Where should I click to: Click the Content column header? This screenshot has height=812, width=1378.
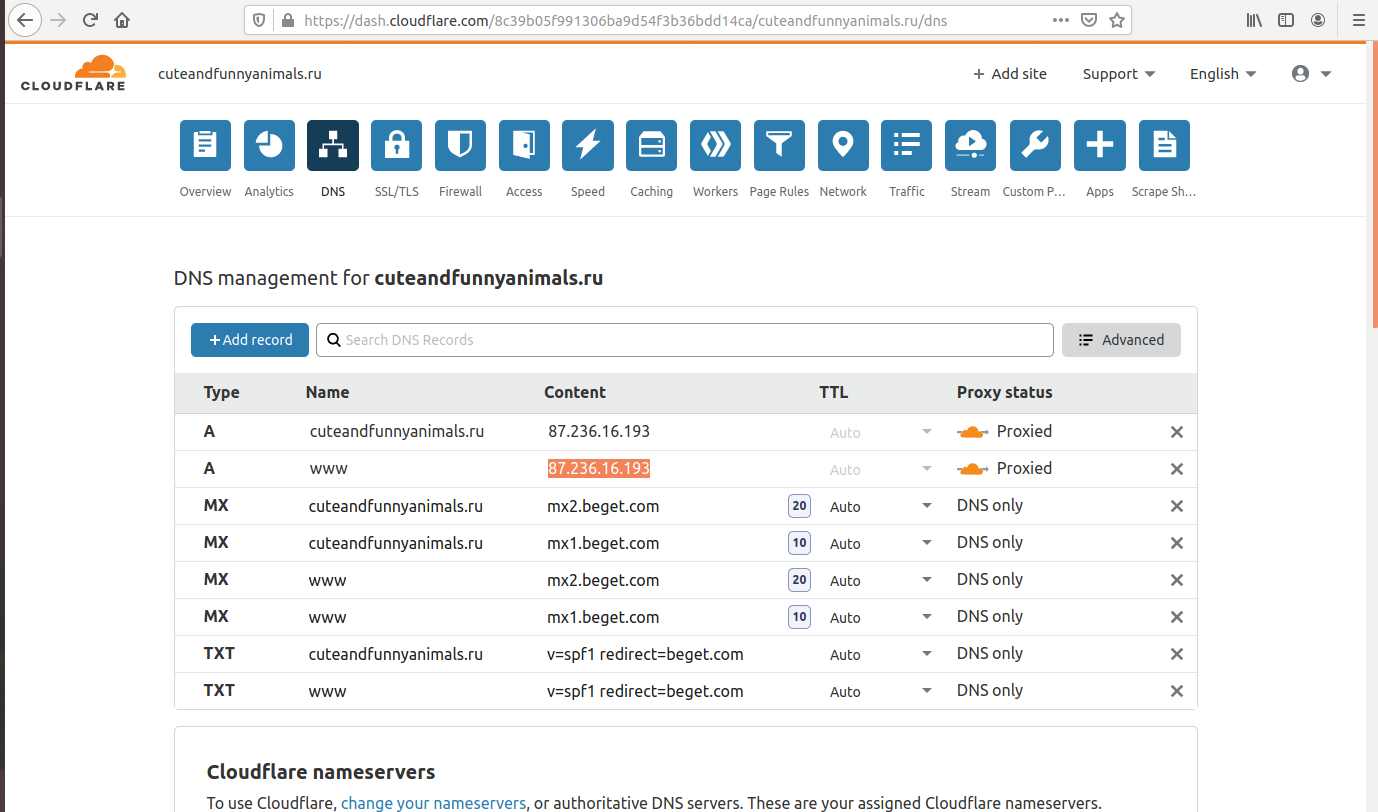coord(575,392)
